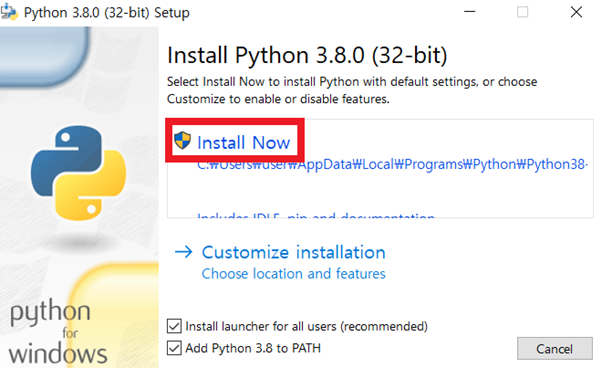Close the Python Setup window
The width and height of the screenshot is (602, 368).
click(x=576, y=12)
